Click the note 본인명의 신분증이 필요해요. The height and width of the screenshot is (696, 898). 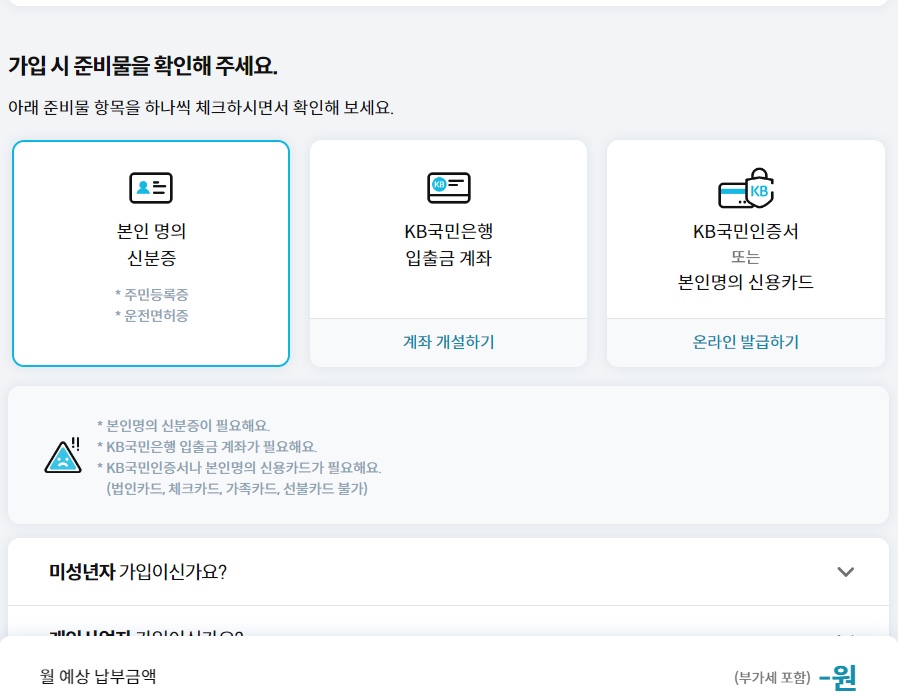tap(183, 426)
